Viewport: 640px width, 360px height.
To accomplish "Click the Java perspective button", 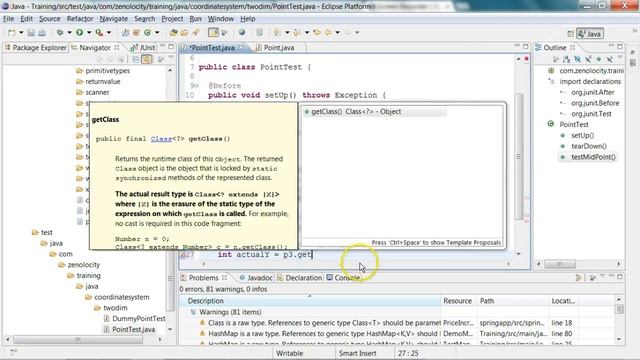I will [590, 33].
